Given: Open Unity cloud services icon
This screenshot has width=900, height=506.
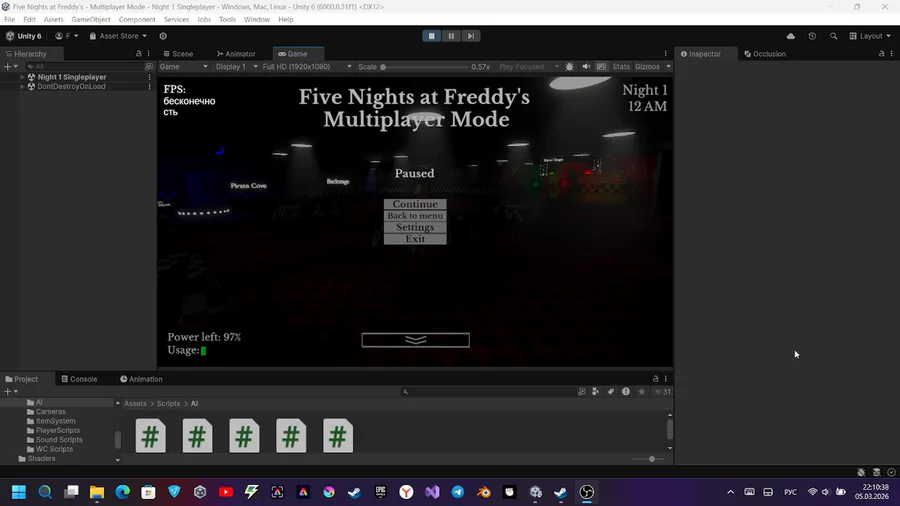Looking at the screenshot, I should point(790,36).
